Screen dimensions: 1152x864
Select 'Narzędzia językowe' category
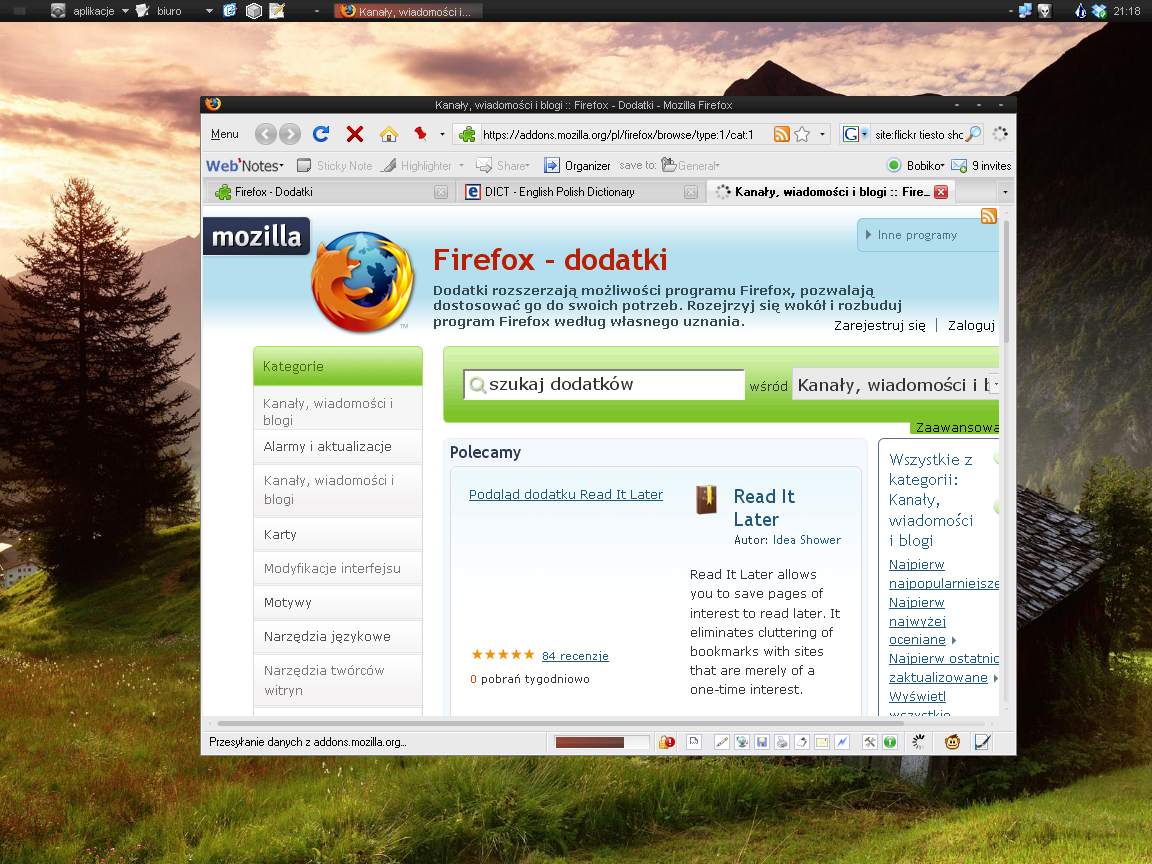[x=338, y=636]
